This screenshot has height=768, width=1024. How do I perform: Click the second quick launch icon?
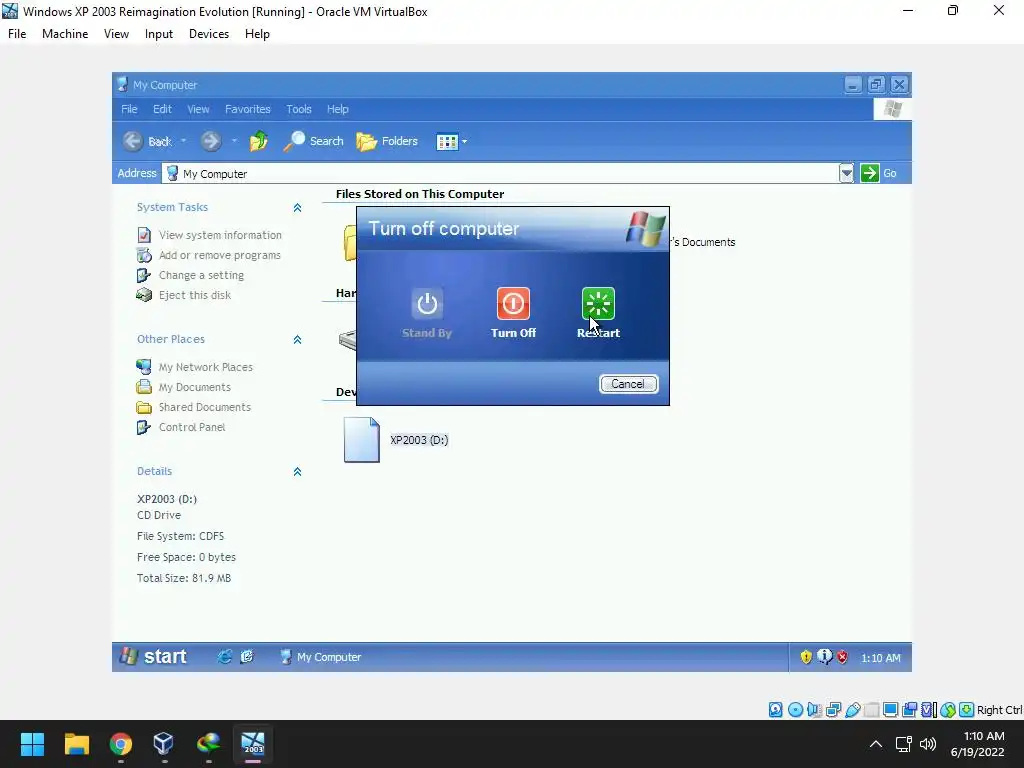[247, 657]
